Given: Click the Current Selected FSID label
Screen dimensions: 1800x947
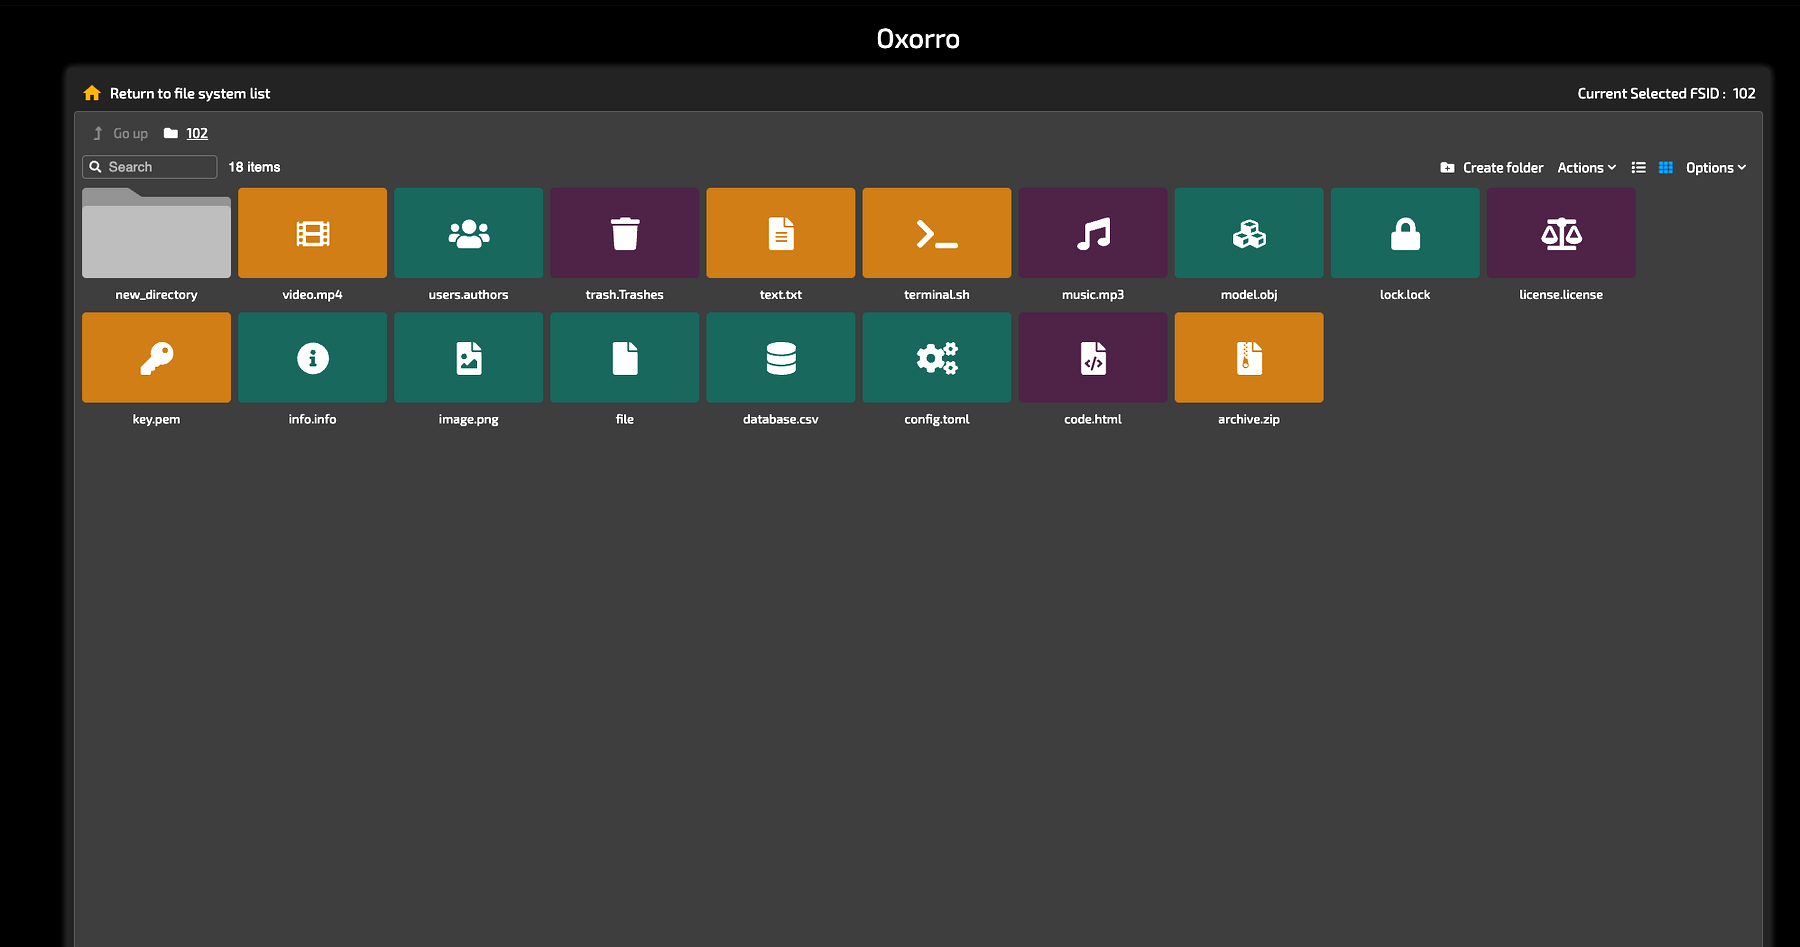Looking at the screenshot, I should point(1651,93).
